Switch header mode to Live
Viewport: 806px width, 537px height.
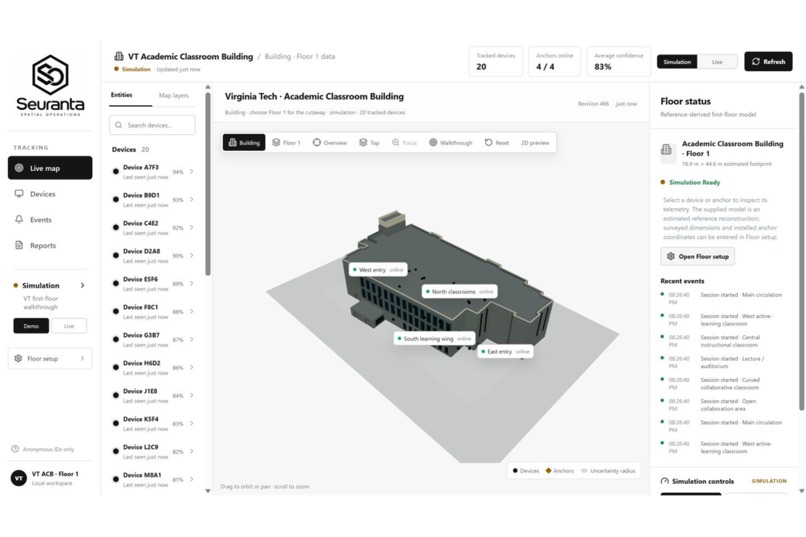click(x=717, y=62)
